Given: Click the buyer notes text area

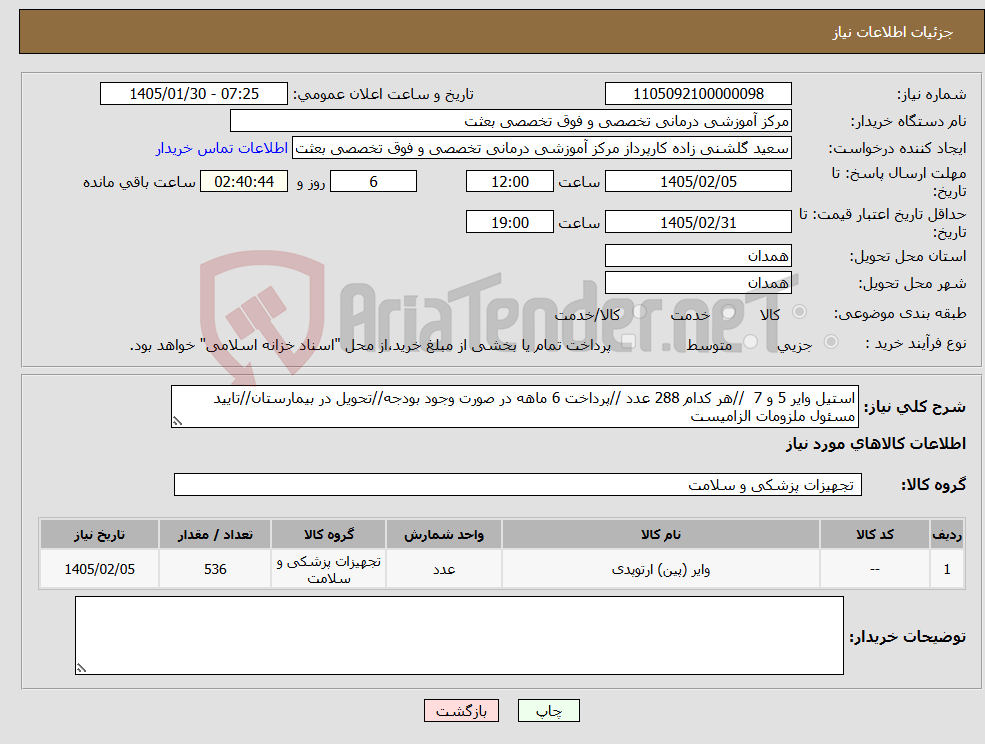Looking at the screenshot, I should (x=459, y=635).
